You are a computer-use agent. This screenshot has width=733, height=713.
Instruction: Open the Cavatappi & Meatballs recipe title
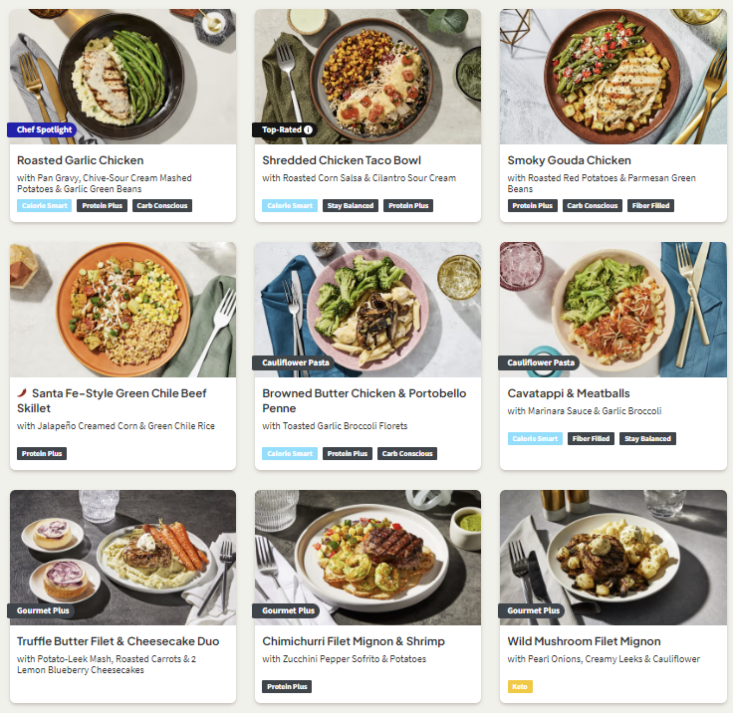(568, 393)
